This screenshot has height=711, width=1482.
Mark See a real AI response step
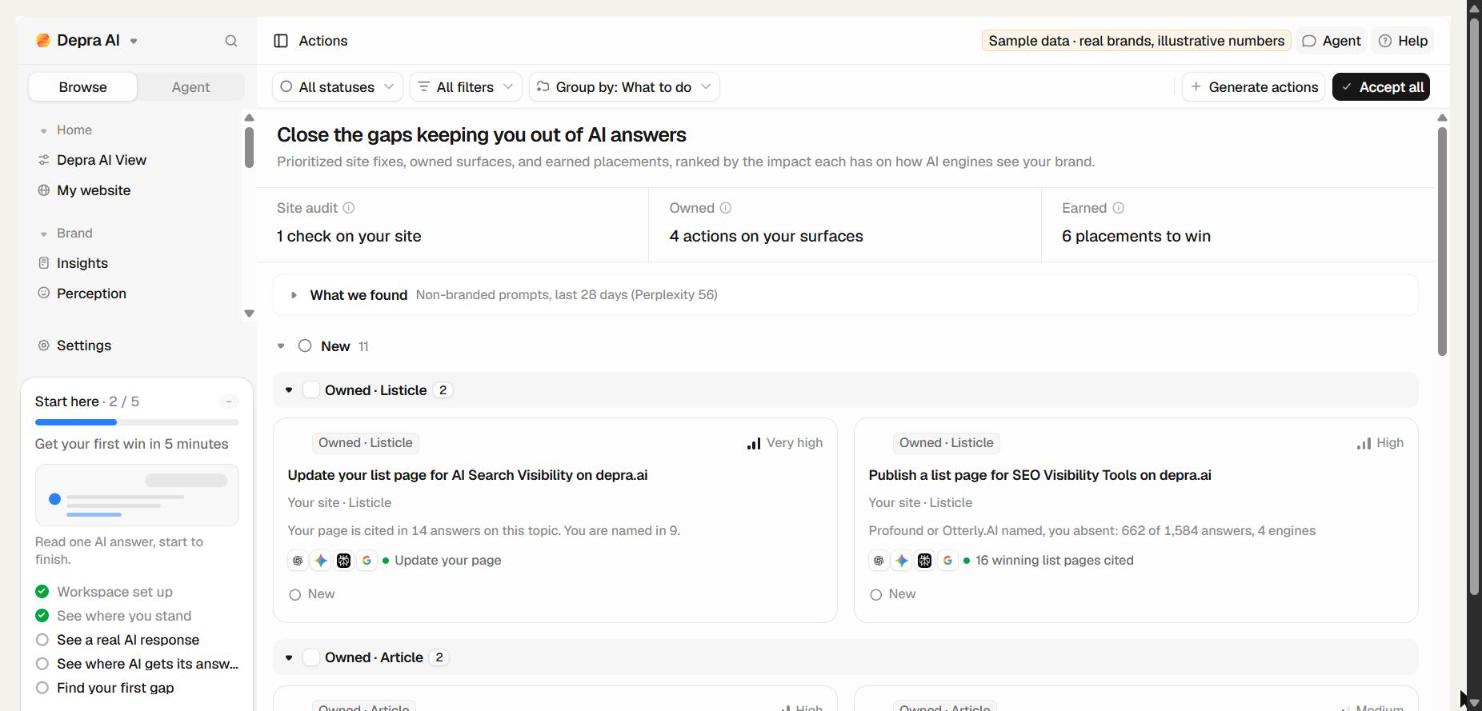42,640
